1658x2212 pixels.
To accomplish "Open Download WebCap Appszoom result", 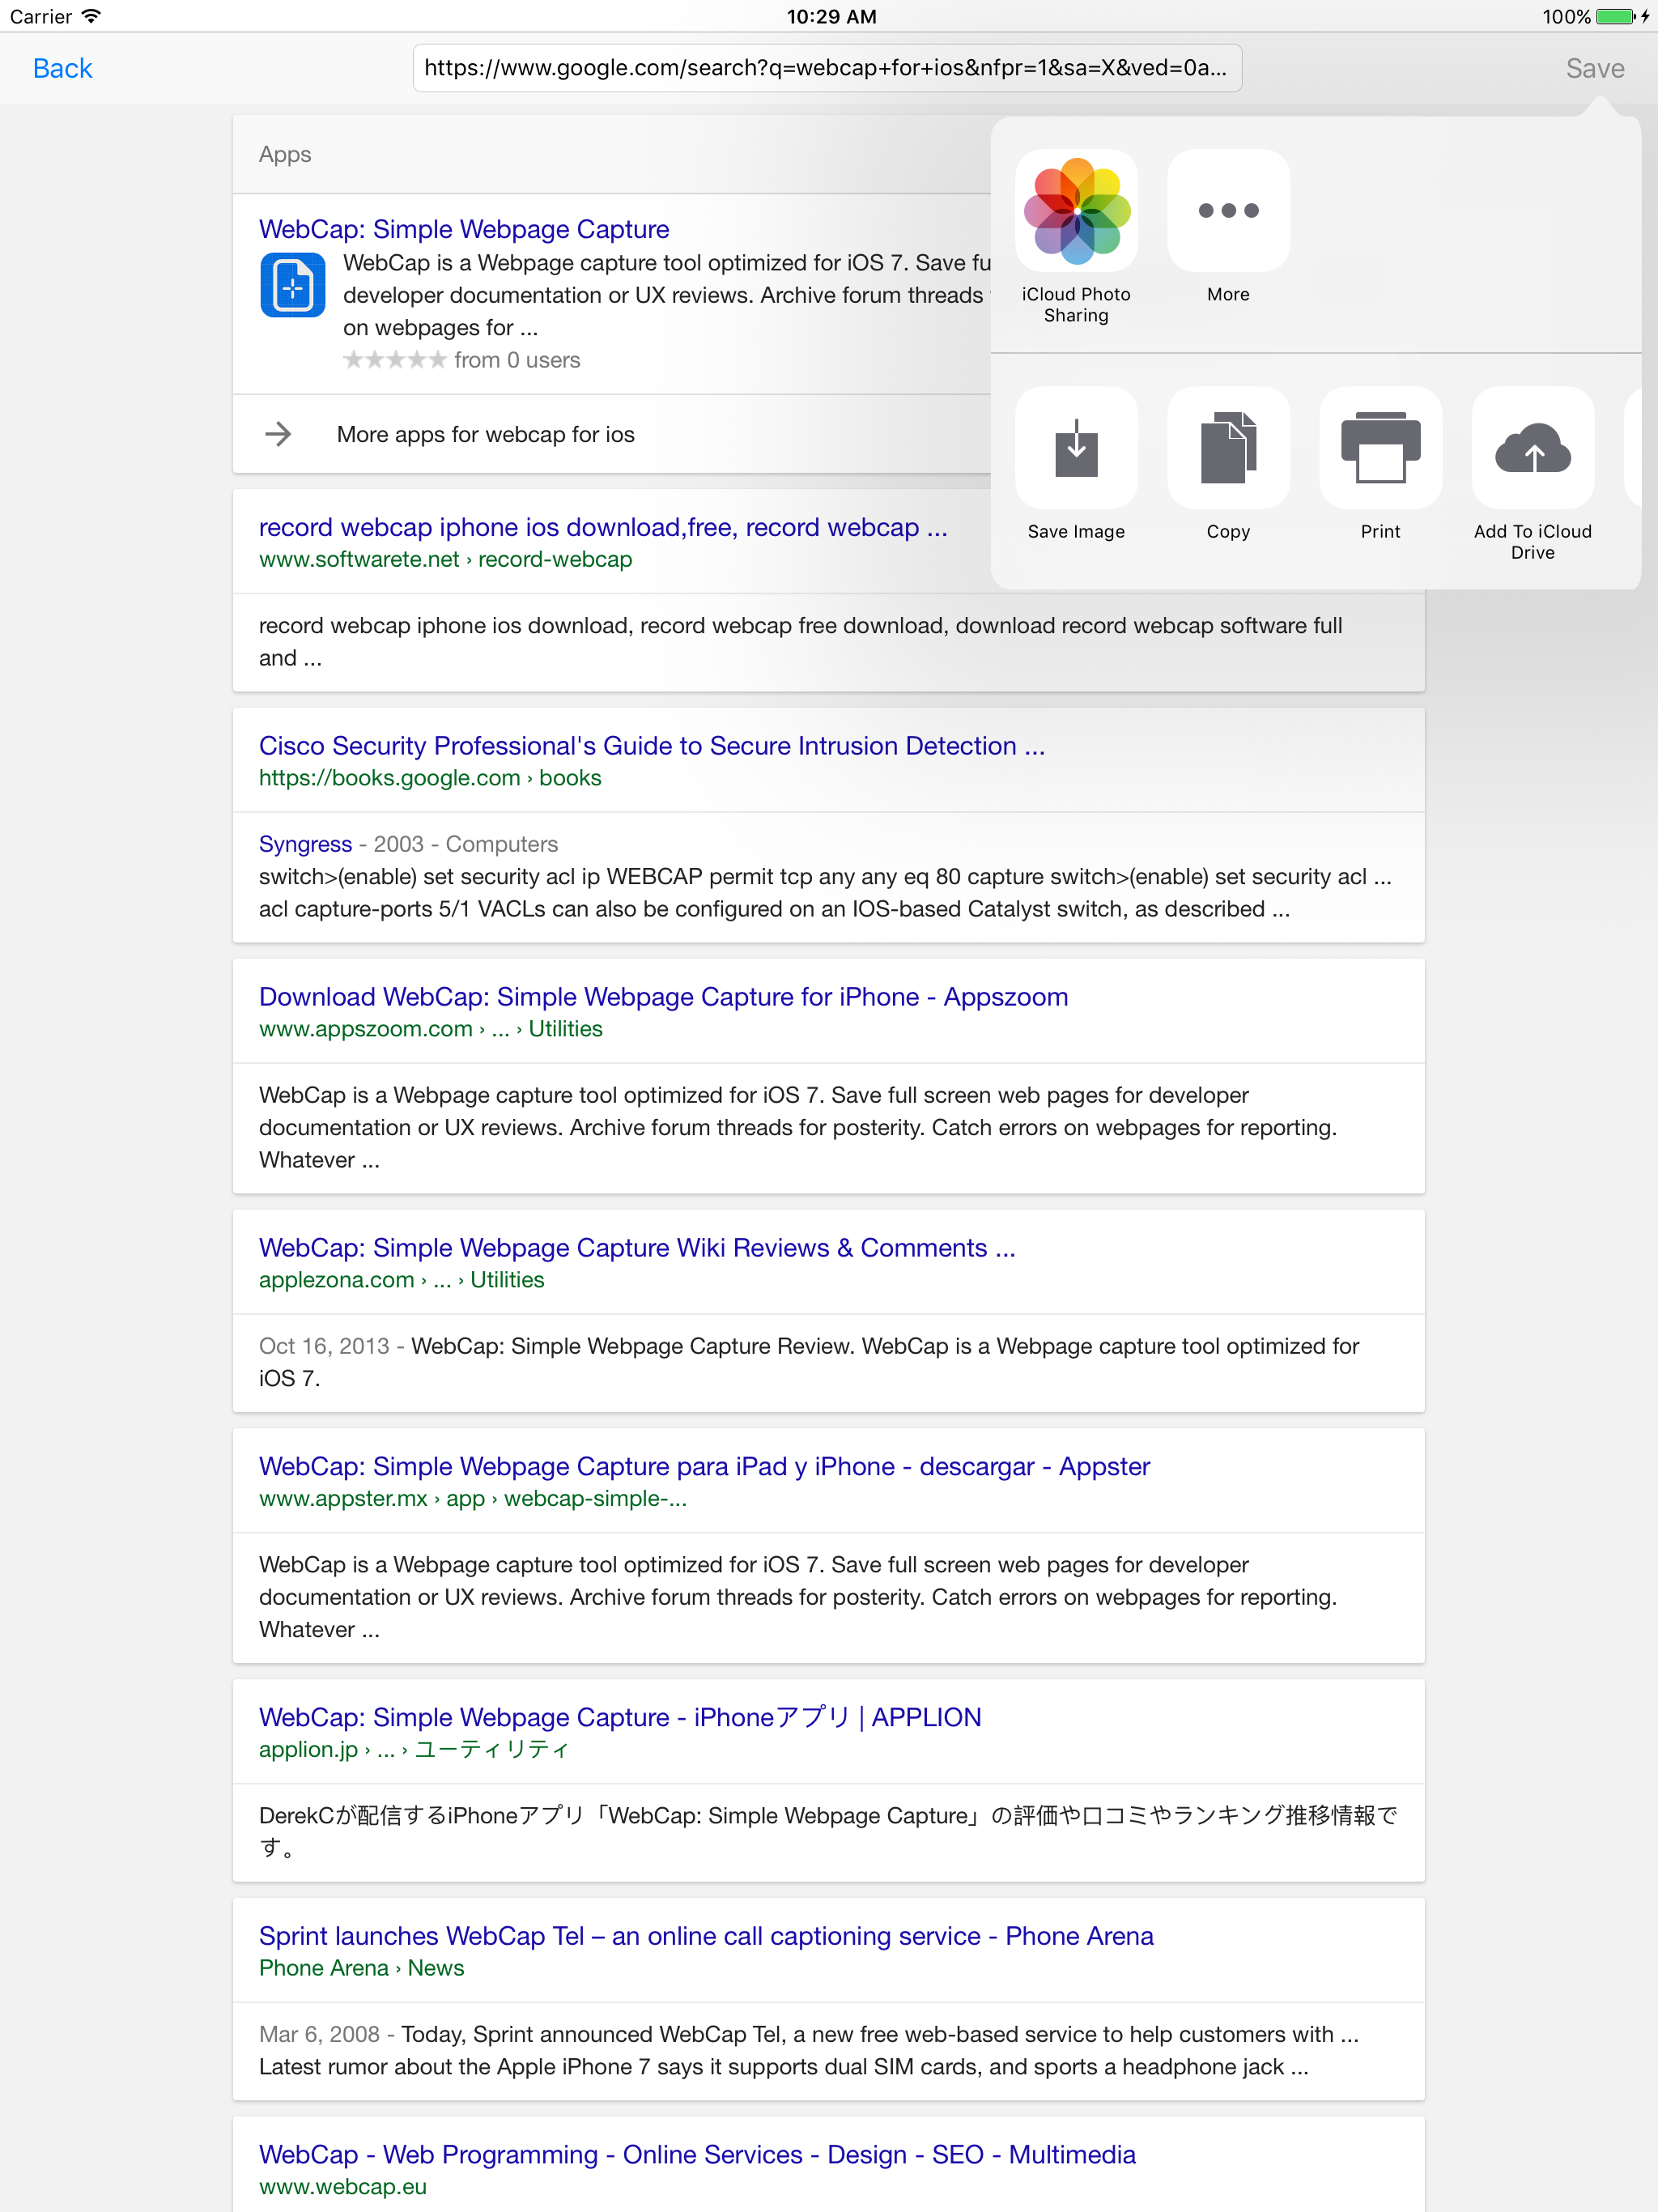I will coord(663,997).
